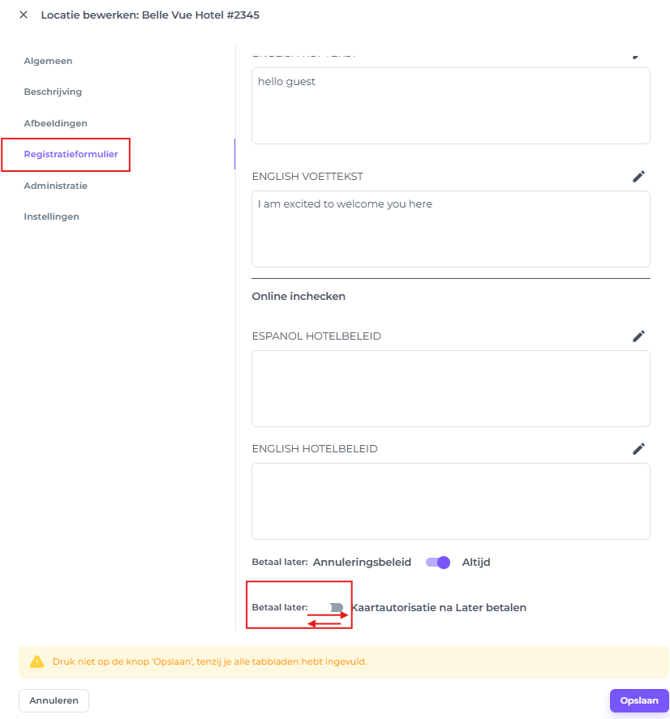Click pencil icon for English Hotelbeleid
670x719 pixels.
pyautogui.click(x=638, y=449)
